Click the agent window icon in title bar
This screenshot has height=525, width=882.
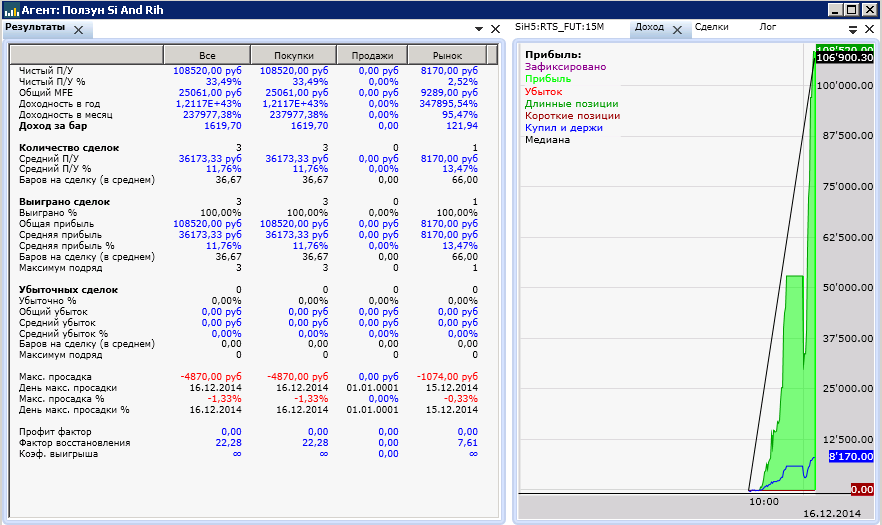pyautogui.click(x=11, y=9)
